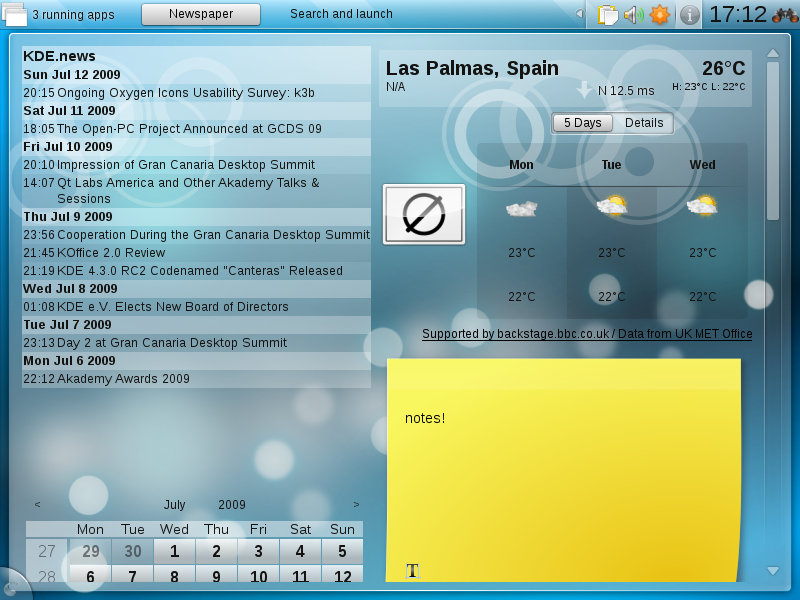
Task: Click the volume speaker tray icon
Action: [634, 15]
